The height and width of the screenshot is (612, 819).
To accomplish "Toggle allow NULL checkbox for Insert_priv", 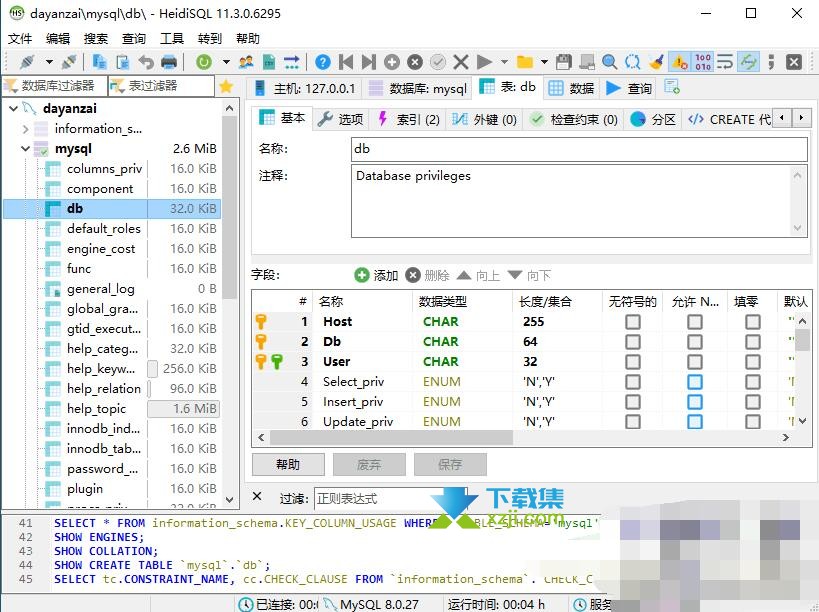I will 695,402.
